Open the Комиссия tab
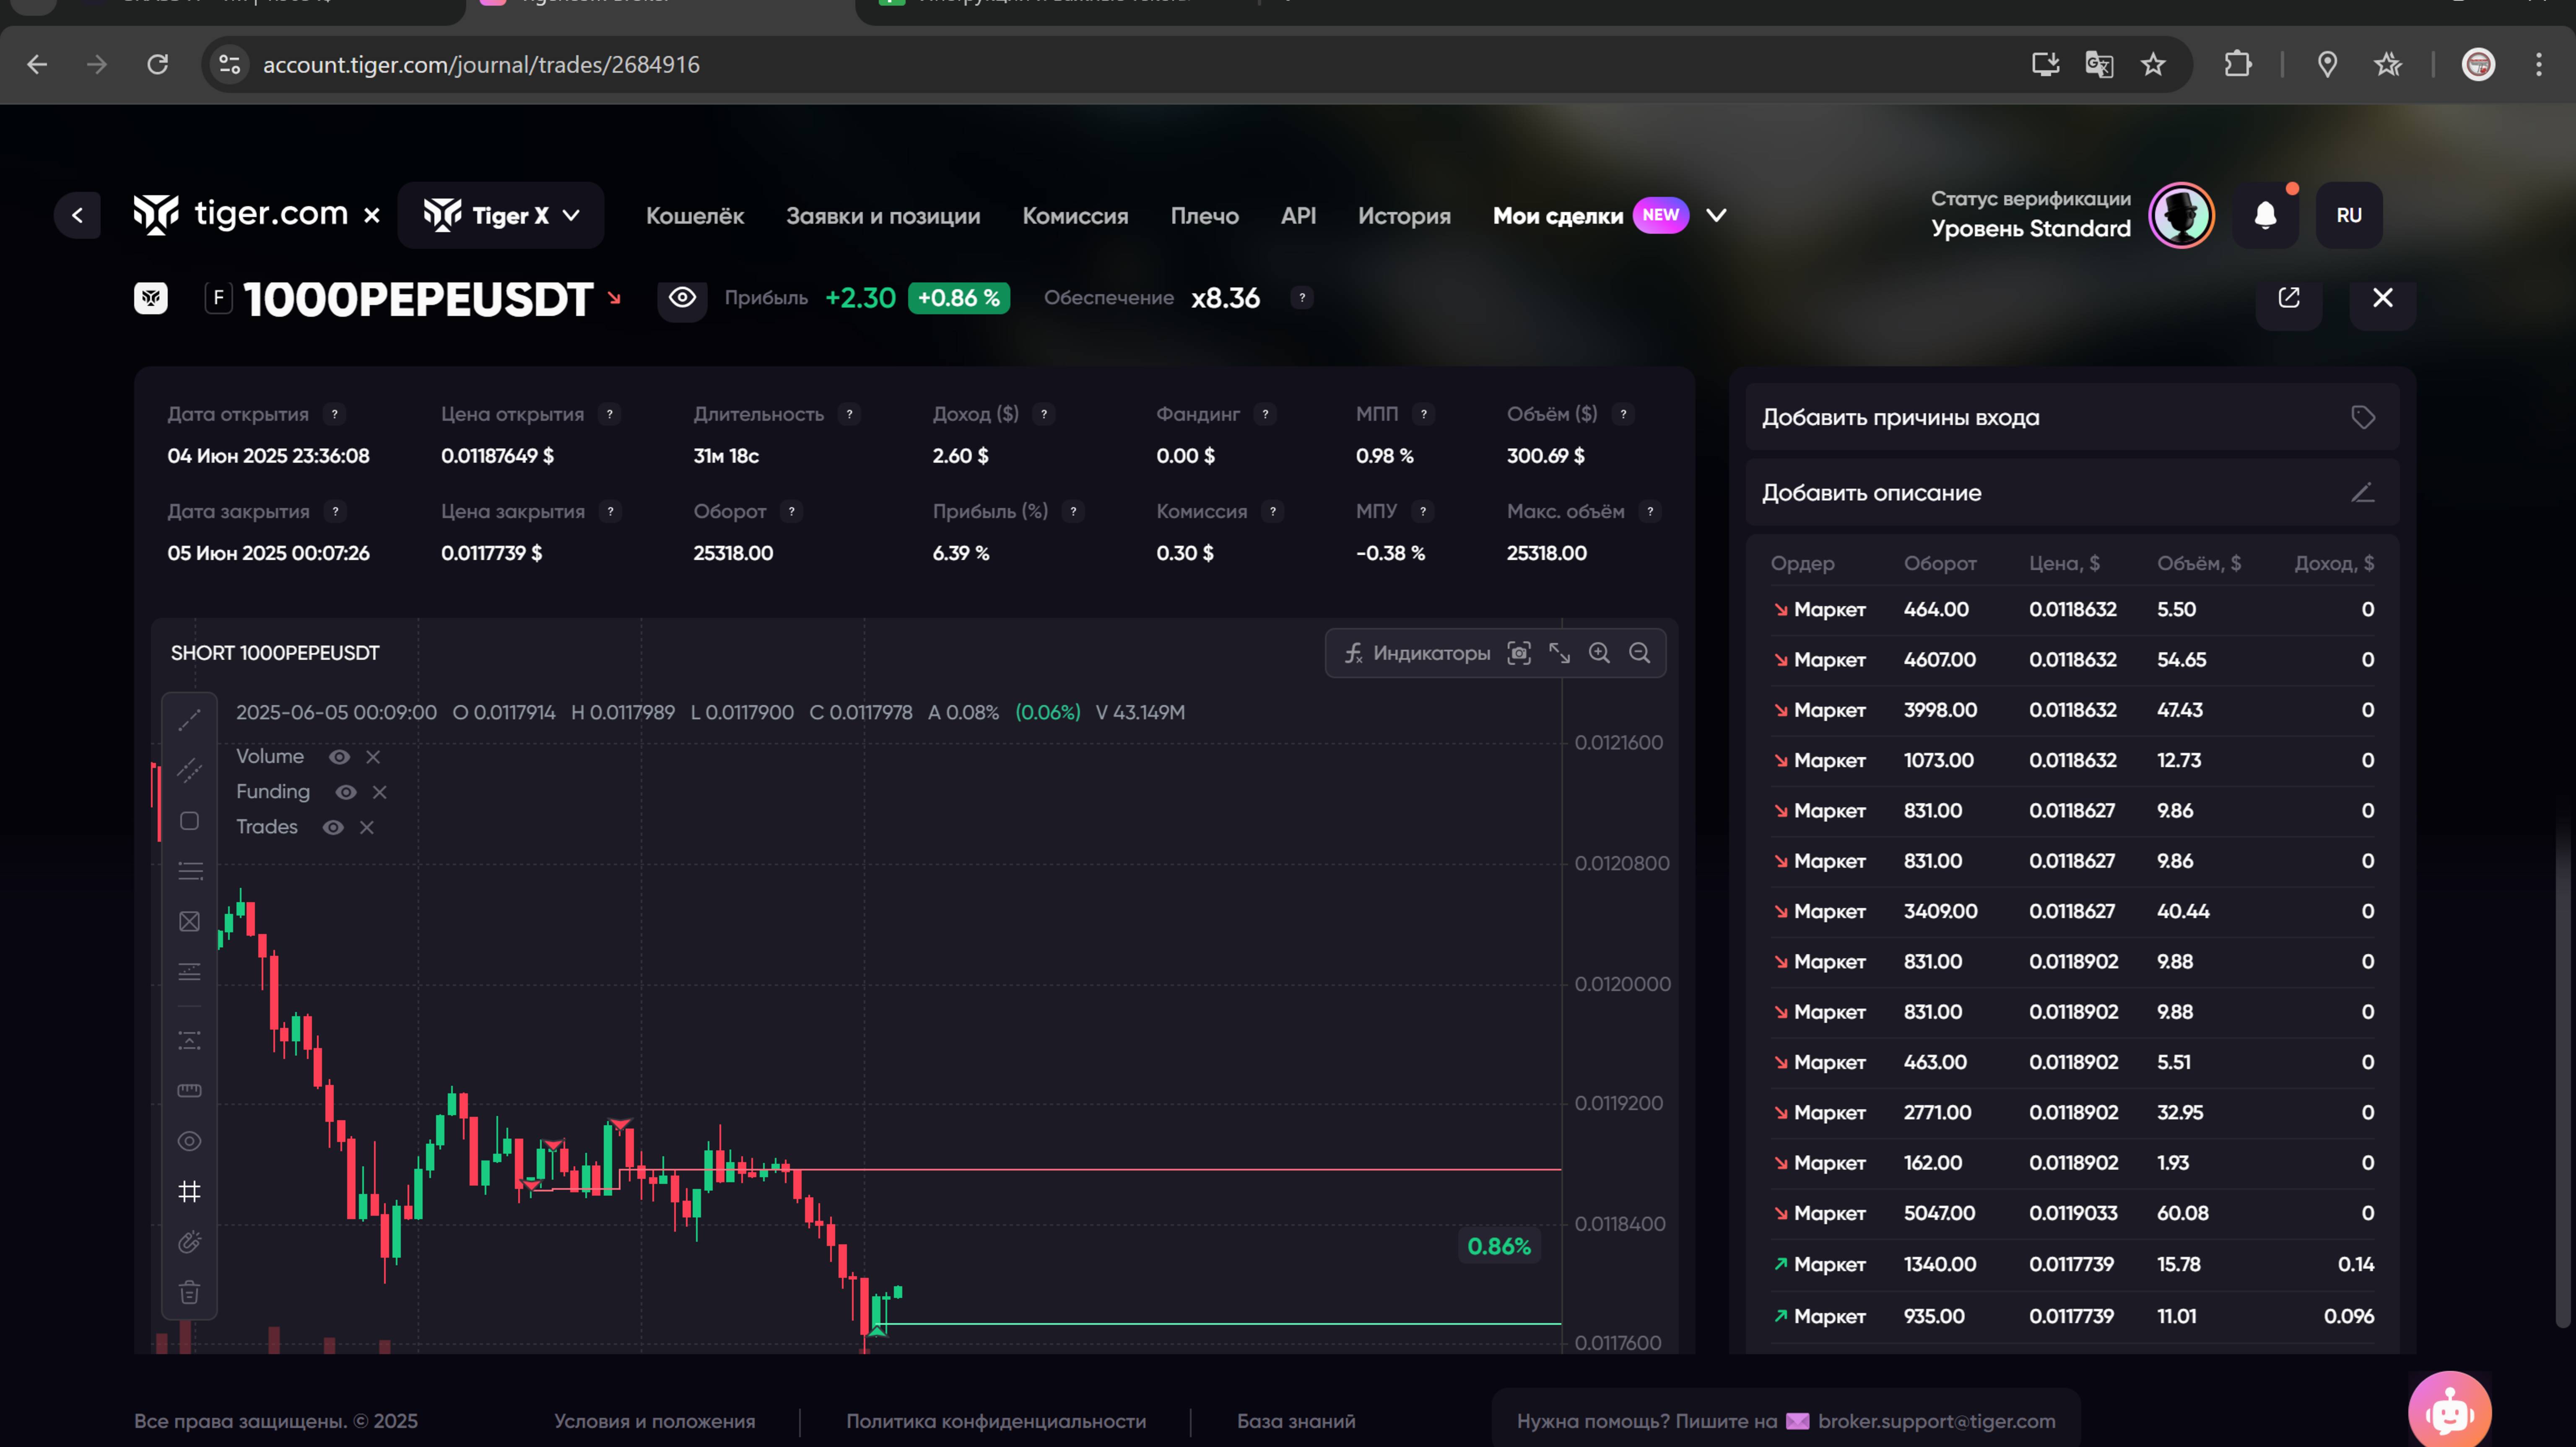2576x1447 pixels. (1075, 216)
